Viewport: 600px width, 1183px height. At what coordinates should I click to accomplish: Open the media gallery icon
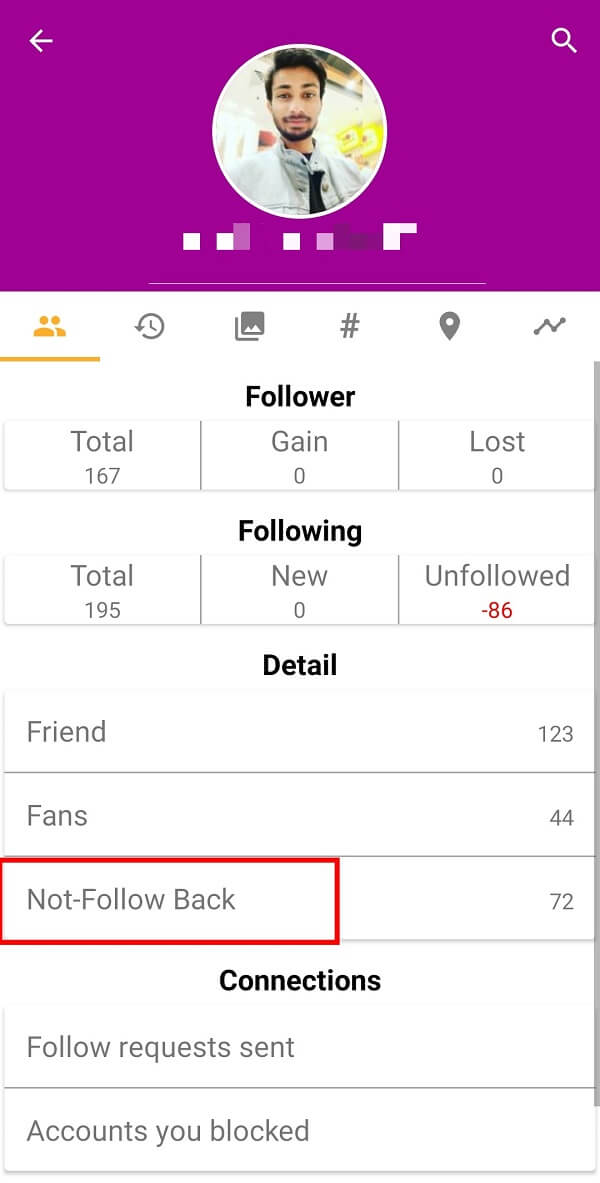(250, 325)
